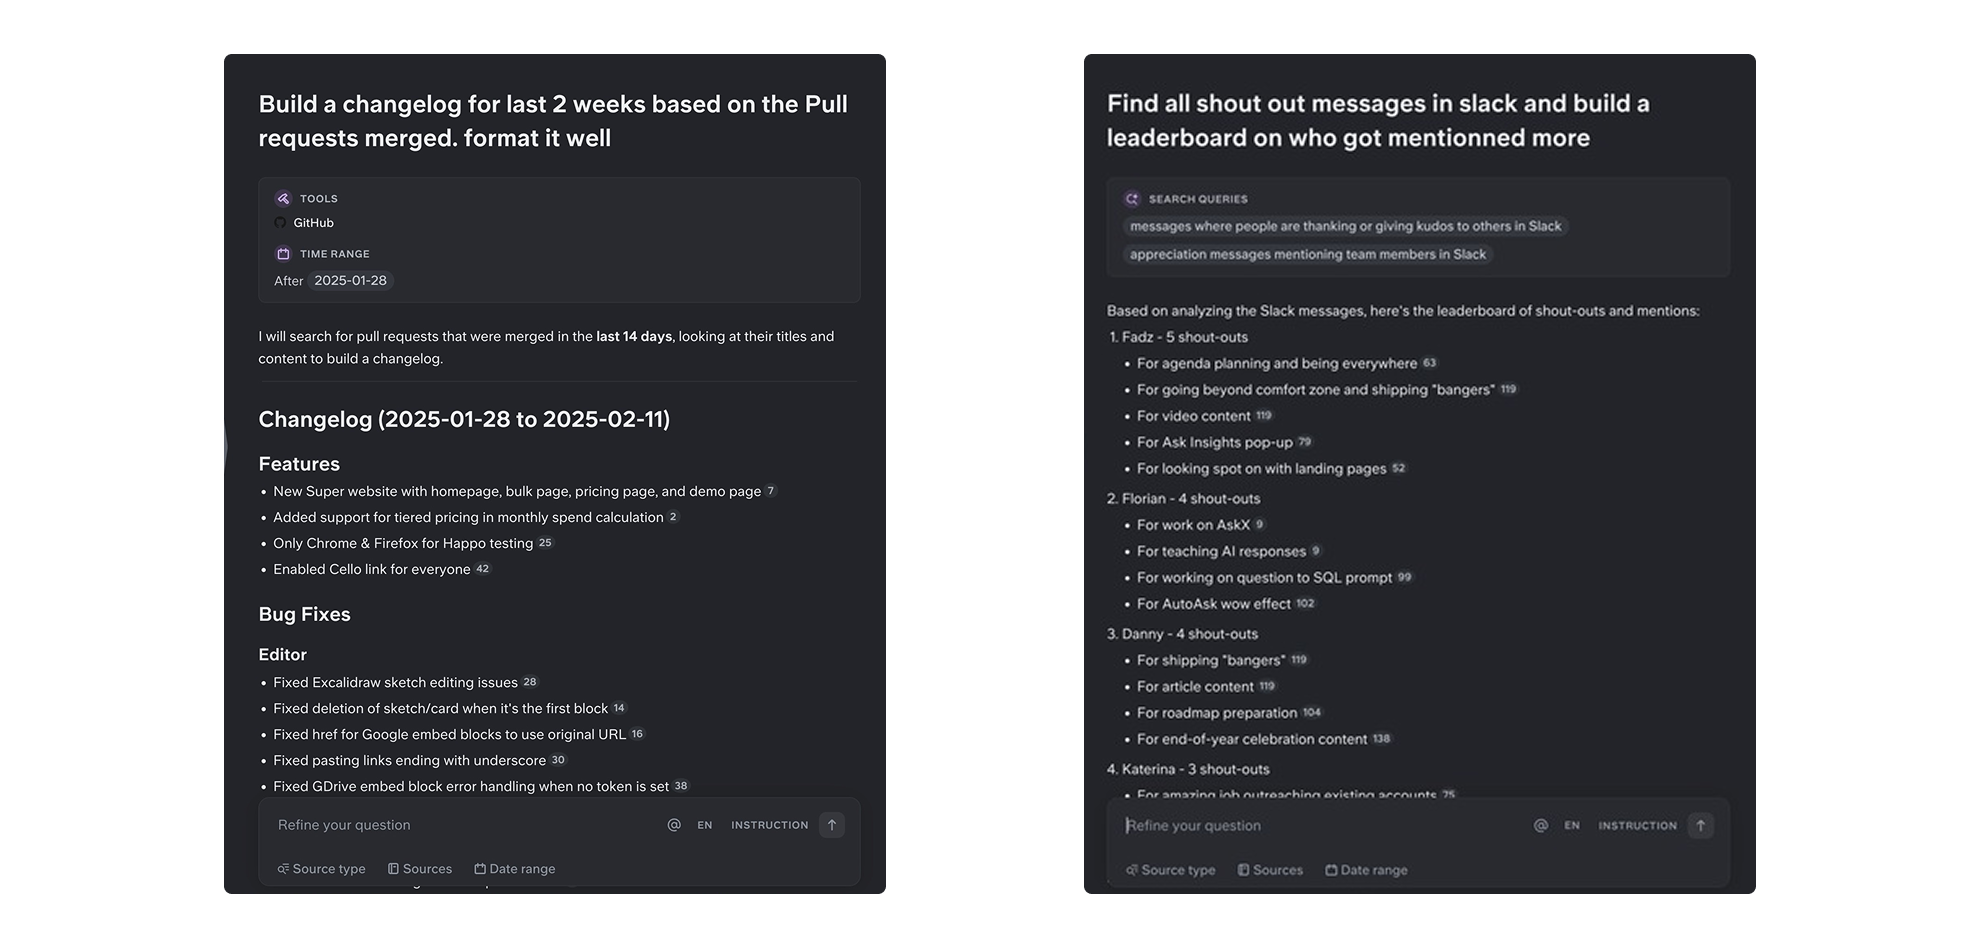Viewport: 1980px width, 946px height.
Task: Open Sources filter in right panel
Action: [1270, 870]
